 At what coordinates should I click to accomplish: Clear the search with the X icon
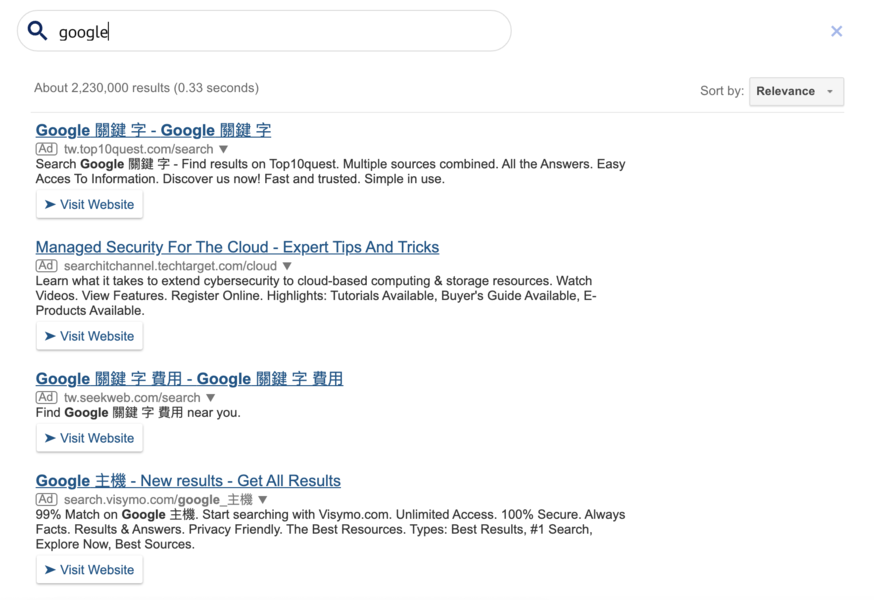coord(836,31)
